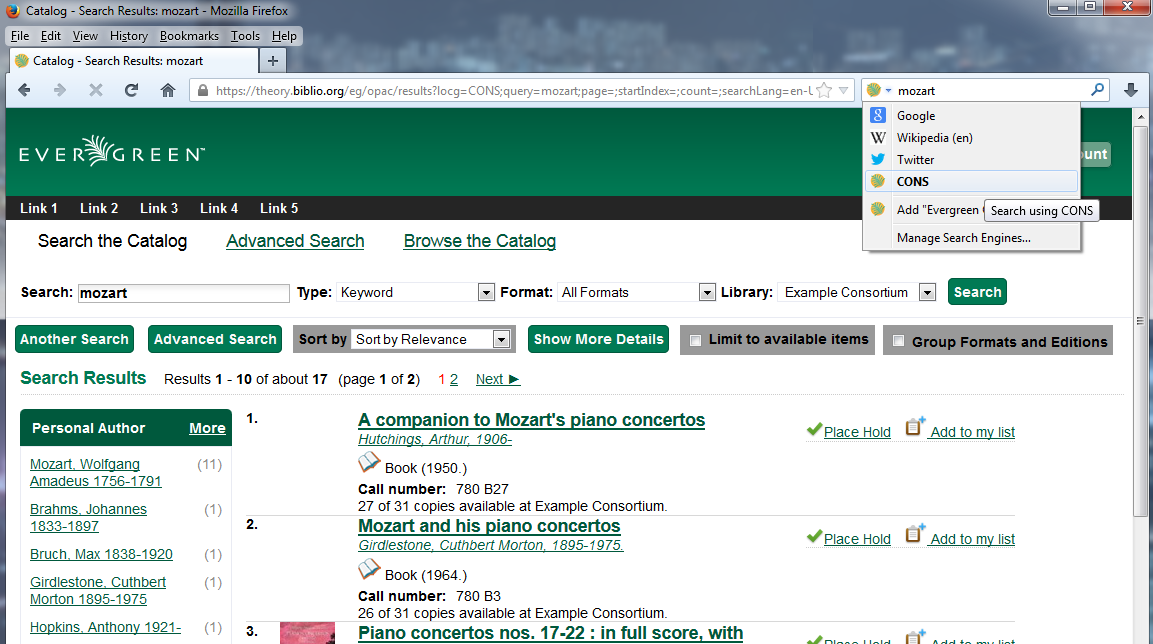
Task: Open the search Type Keyword dropdown
Action: click(486, 293)
